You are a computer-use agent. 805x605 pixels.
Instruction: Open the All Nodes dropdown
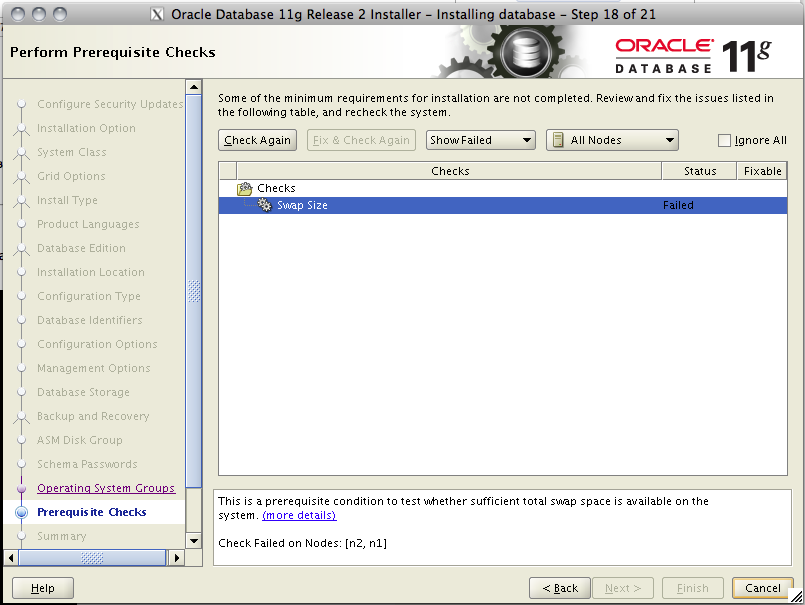(x=611, y=140)
